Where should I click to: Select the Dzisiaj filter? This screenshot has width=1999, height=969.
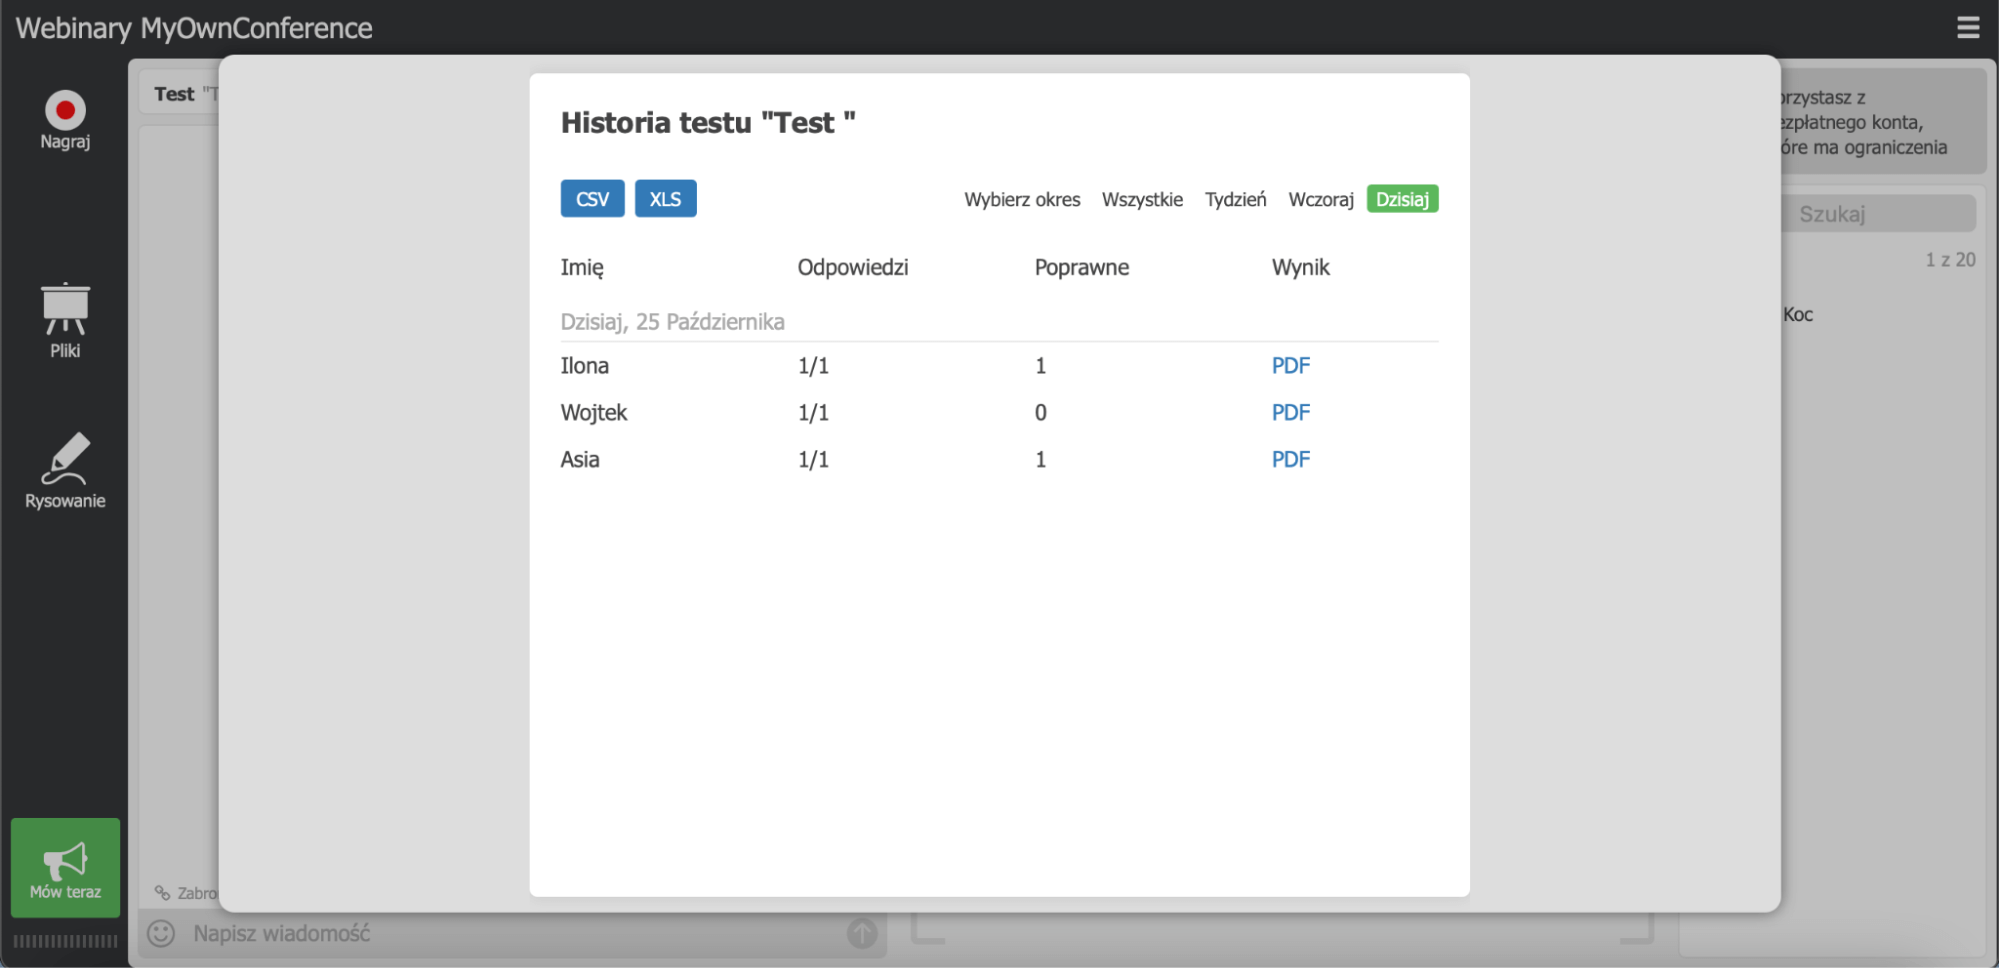click(x=1402, y=199)
